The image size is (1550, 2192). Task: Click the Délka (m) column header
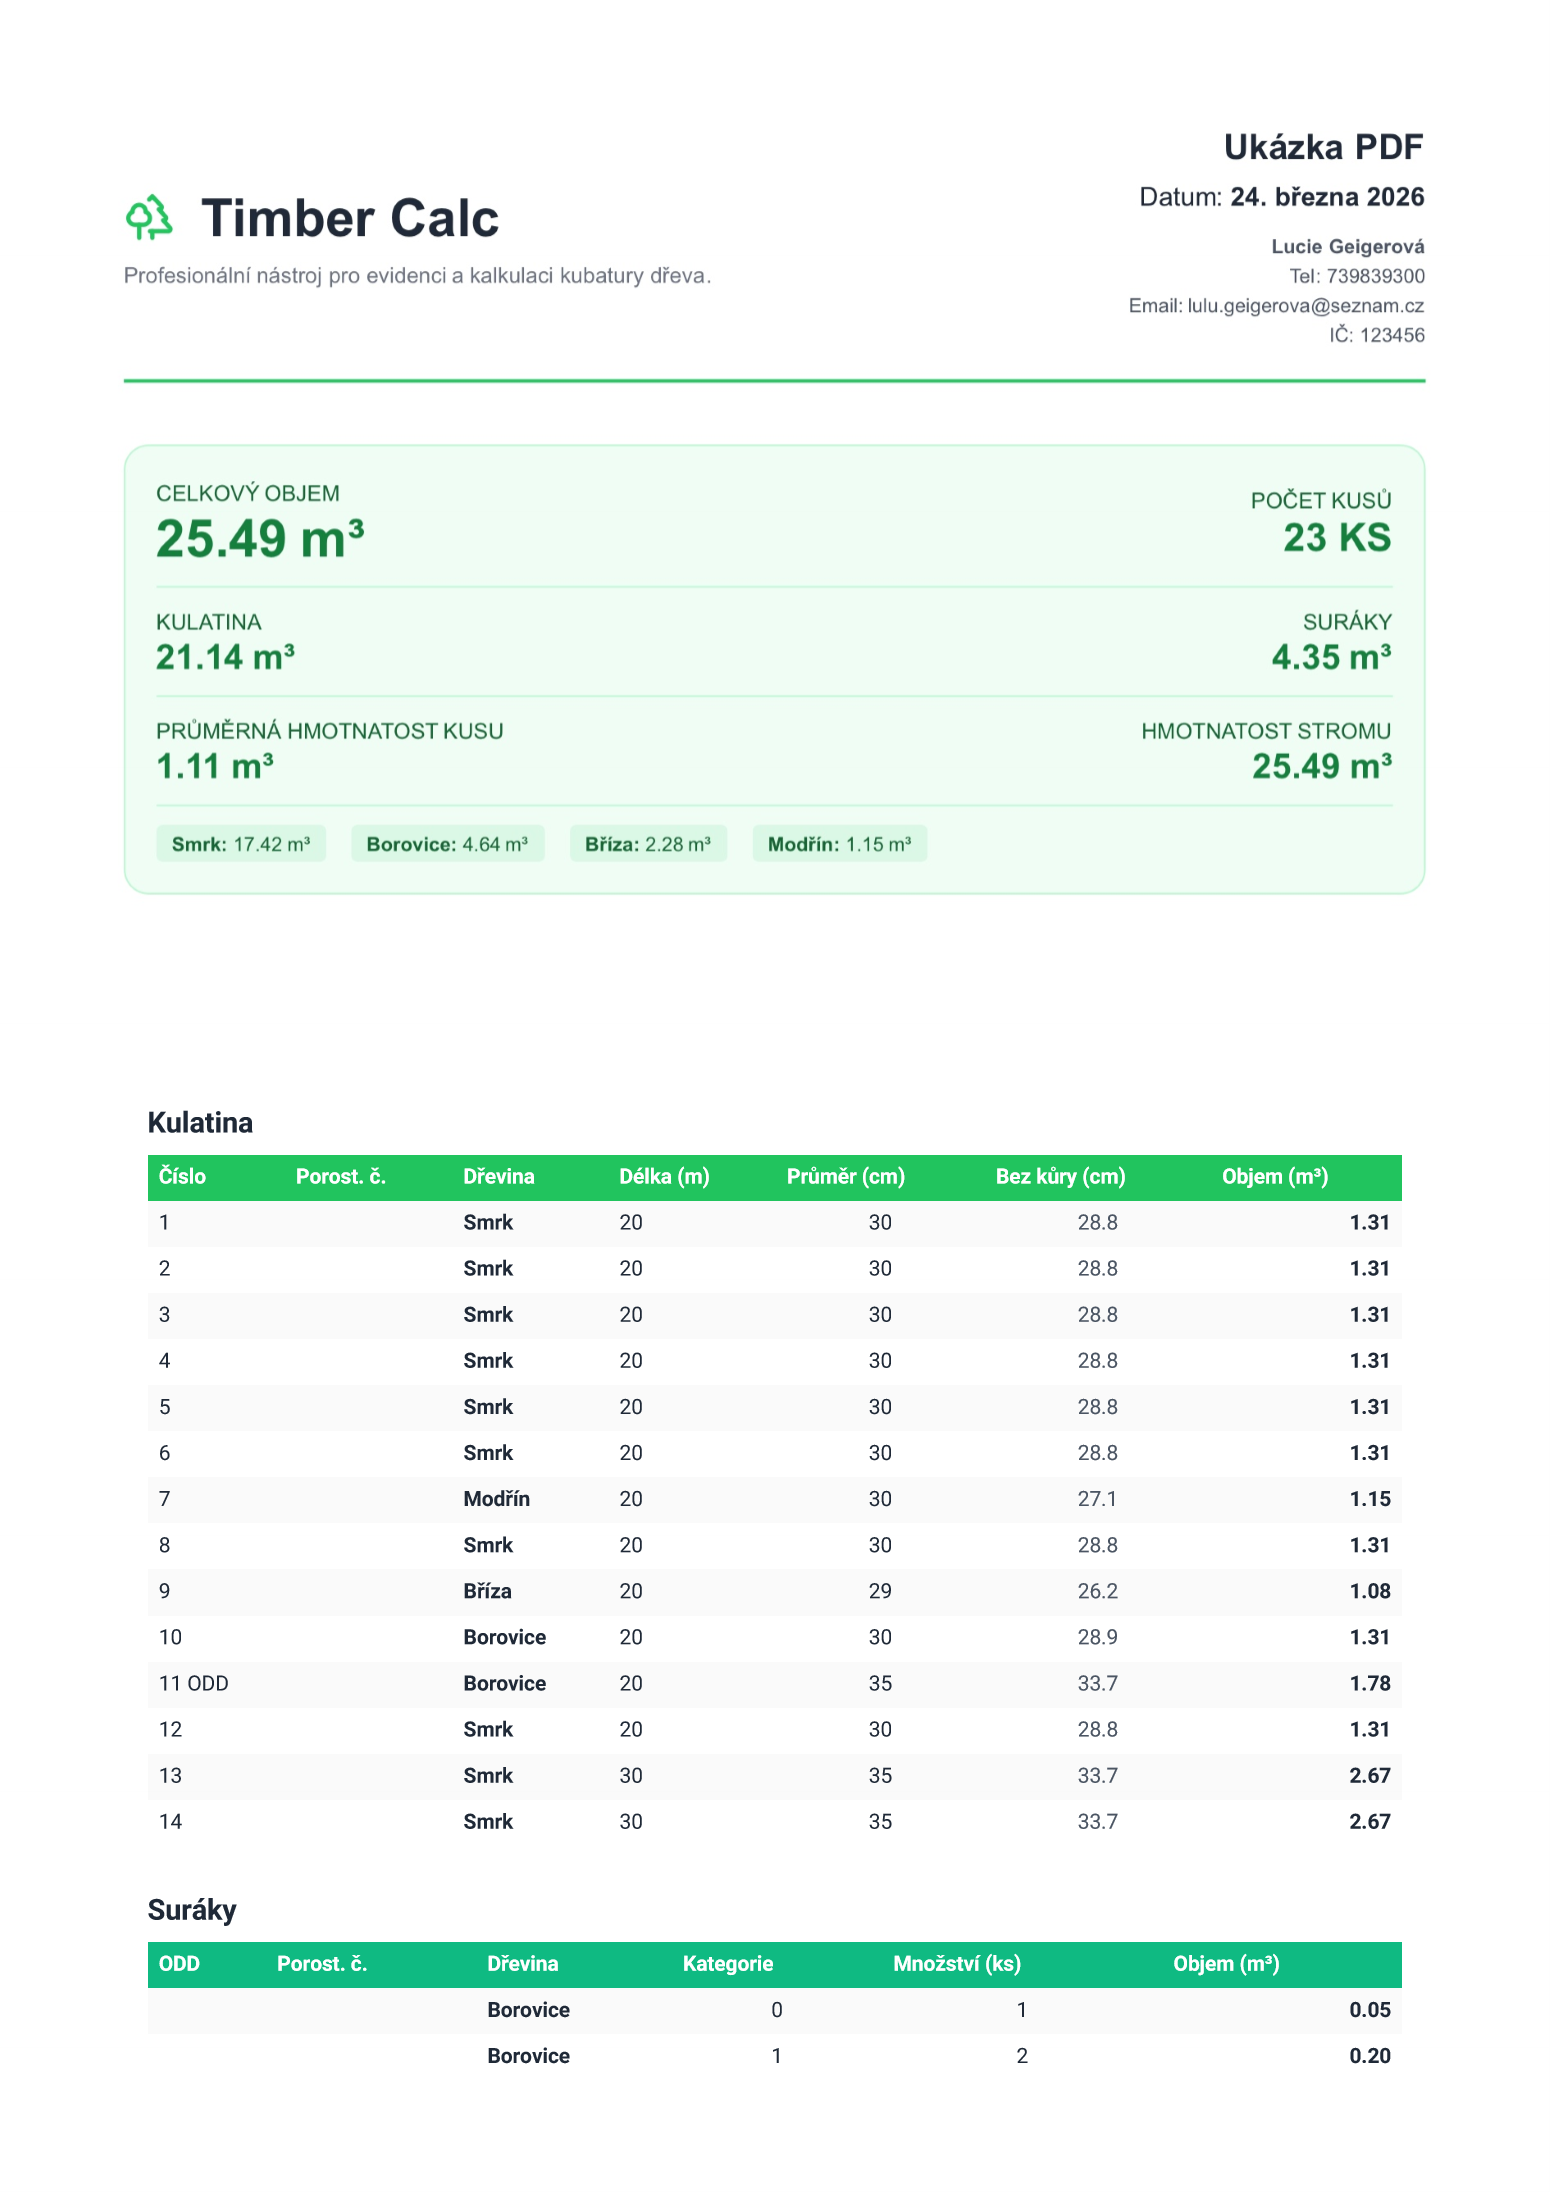click(x=664, y=1177)
